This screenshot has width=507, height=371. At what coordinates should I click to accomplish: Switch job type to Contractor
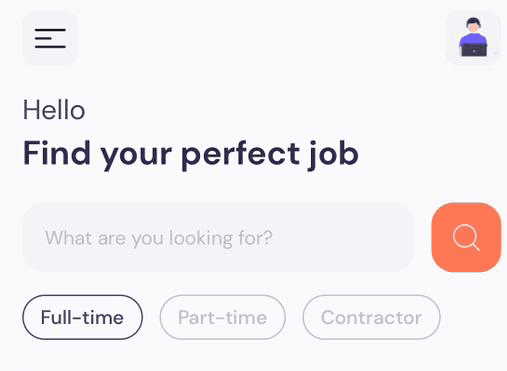[x=371, y=317]
